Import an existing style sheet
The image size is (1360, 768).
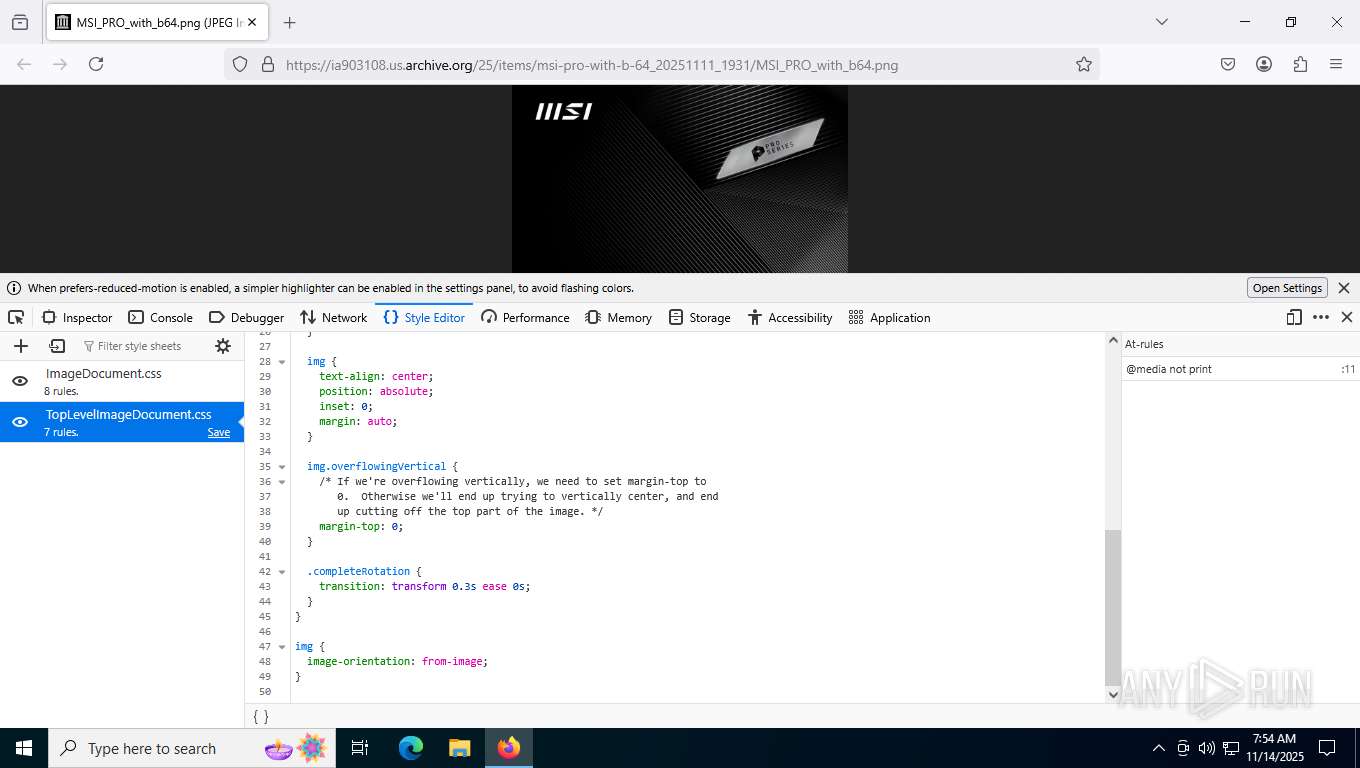point(57,346)
